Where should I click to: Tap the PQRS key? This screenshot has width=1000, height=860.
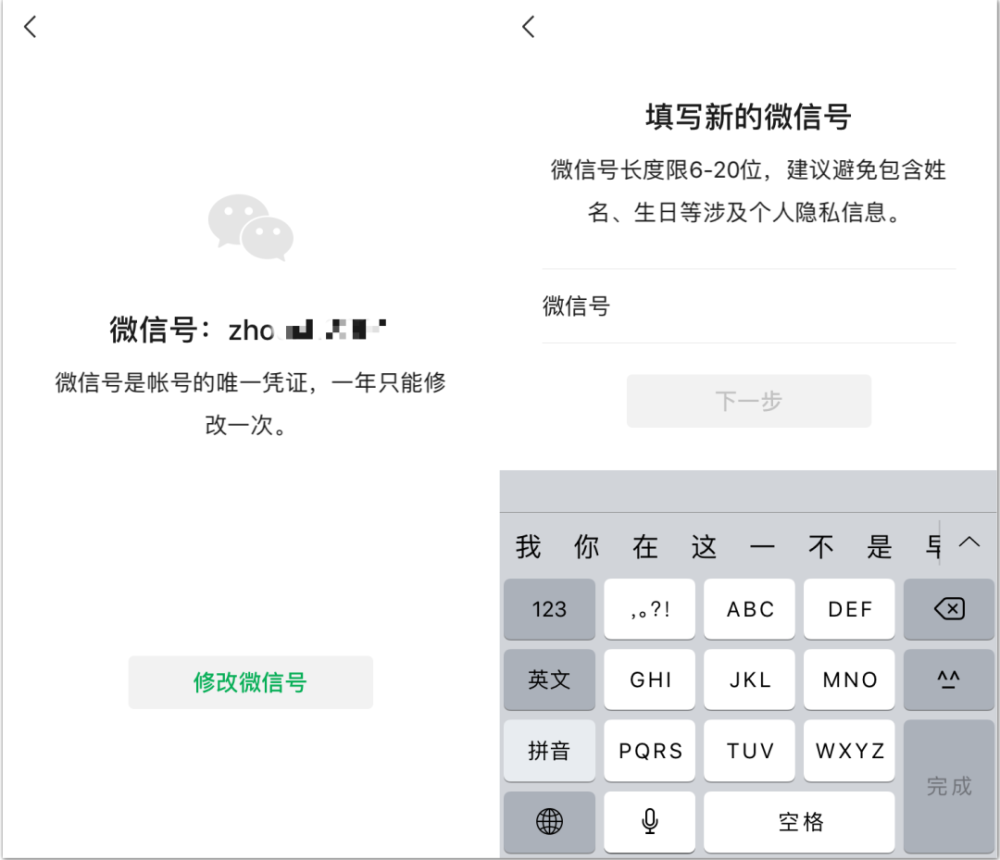point(649,750)
